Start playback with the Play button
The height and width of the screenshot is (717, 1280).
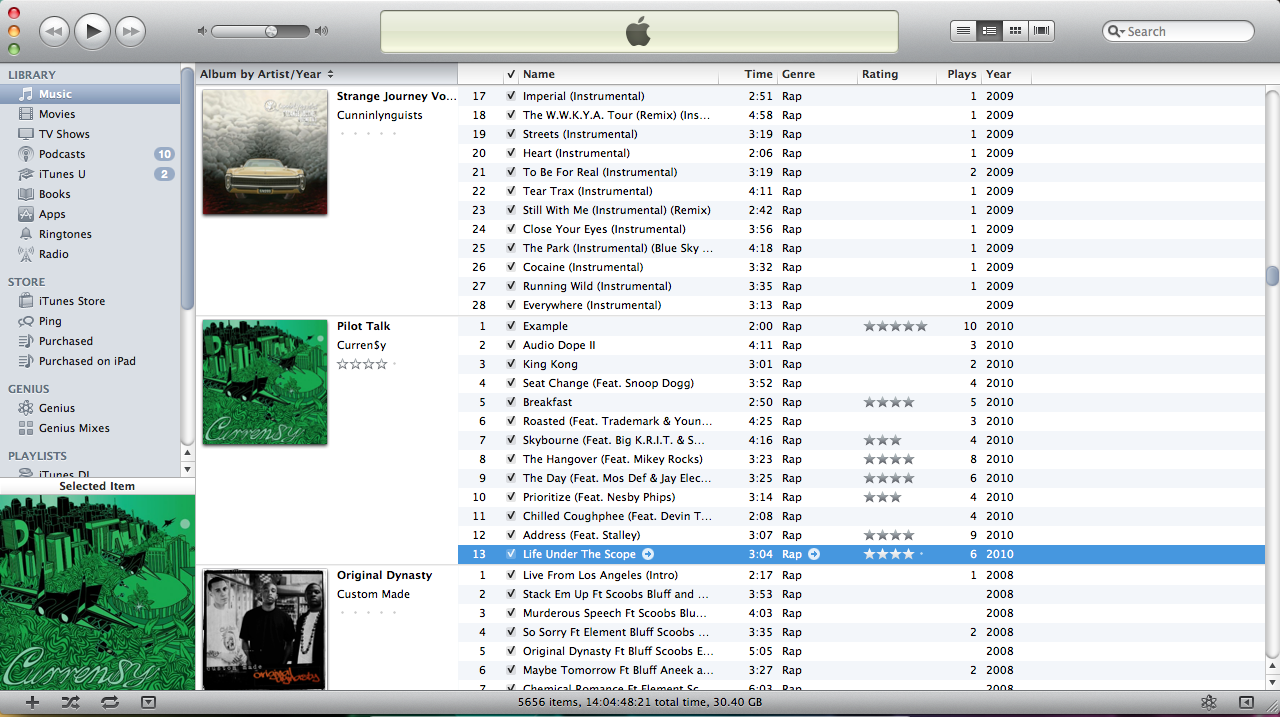tap(92, 31)
